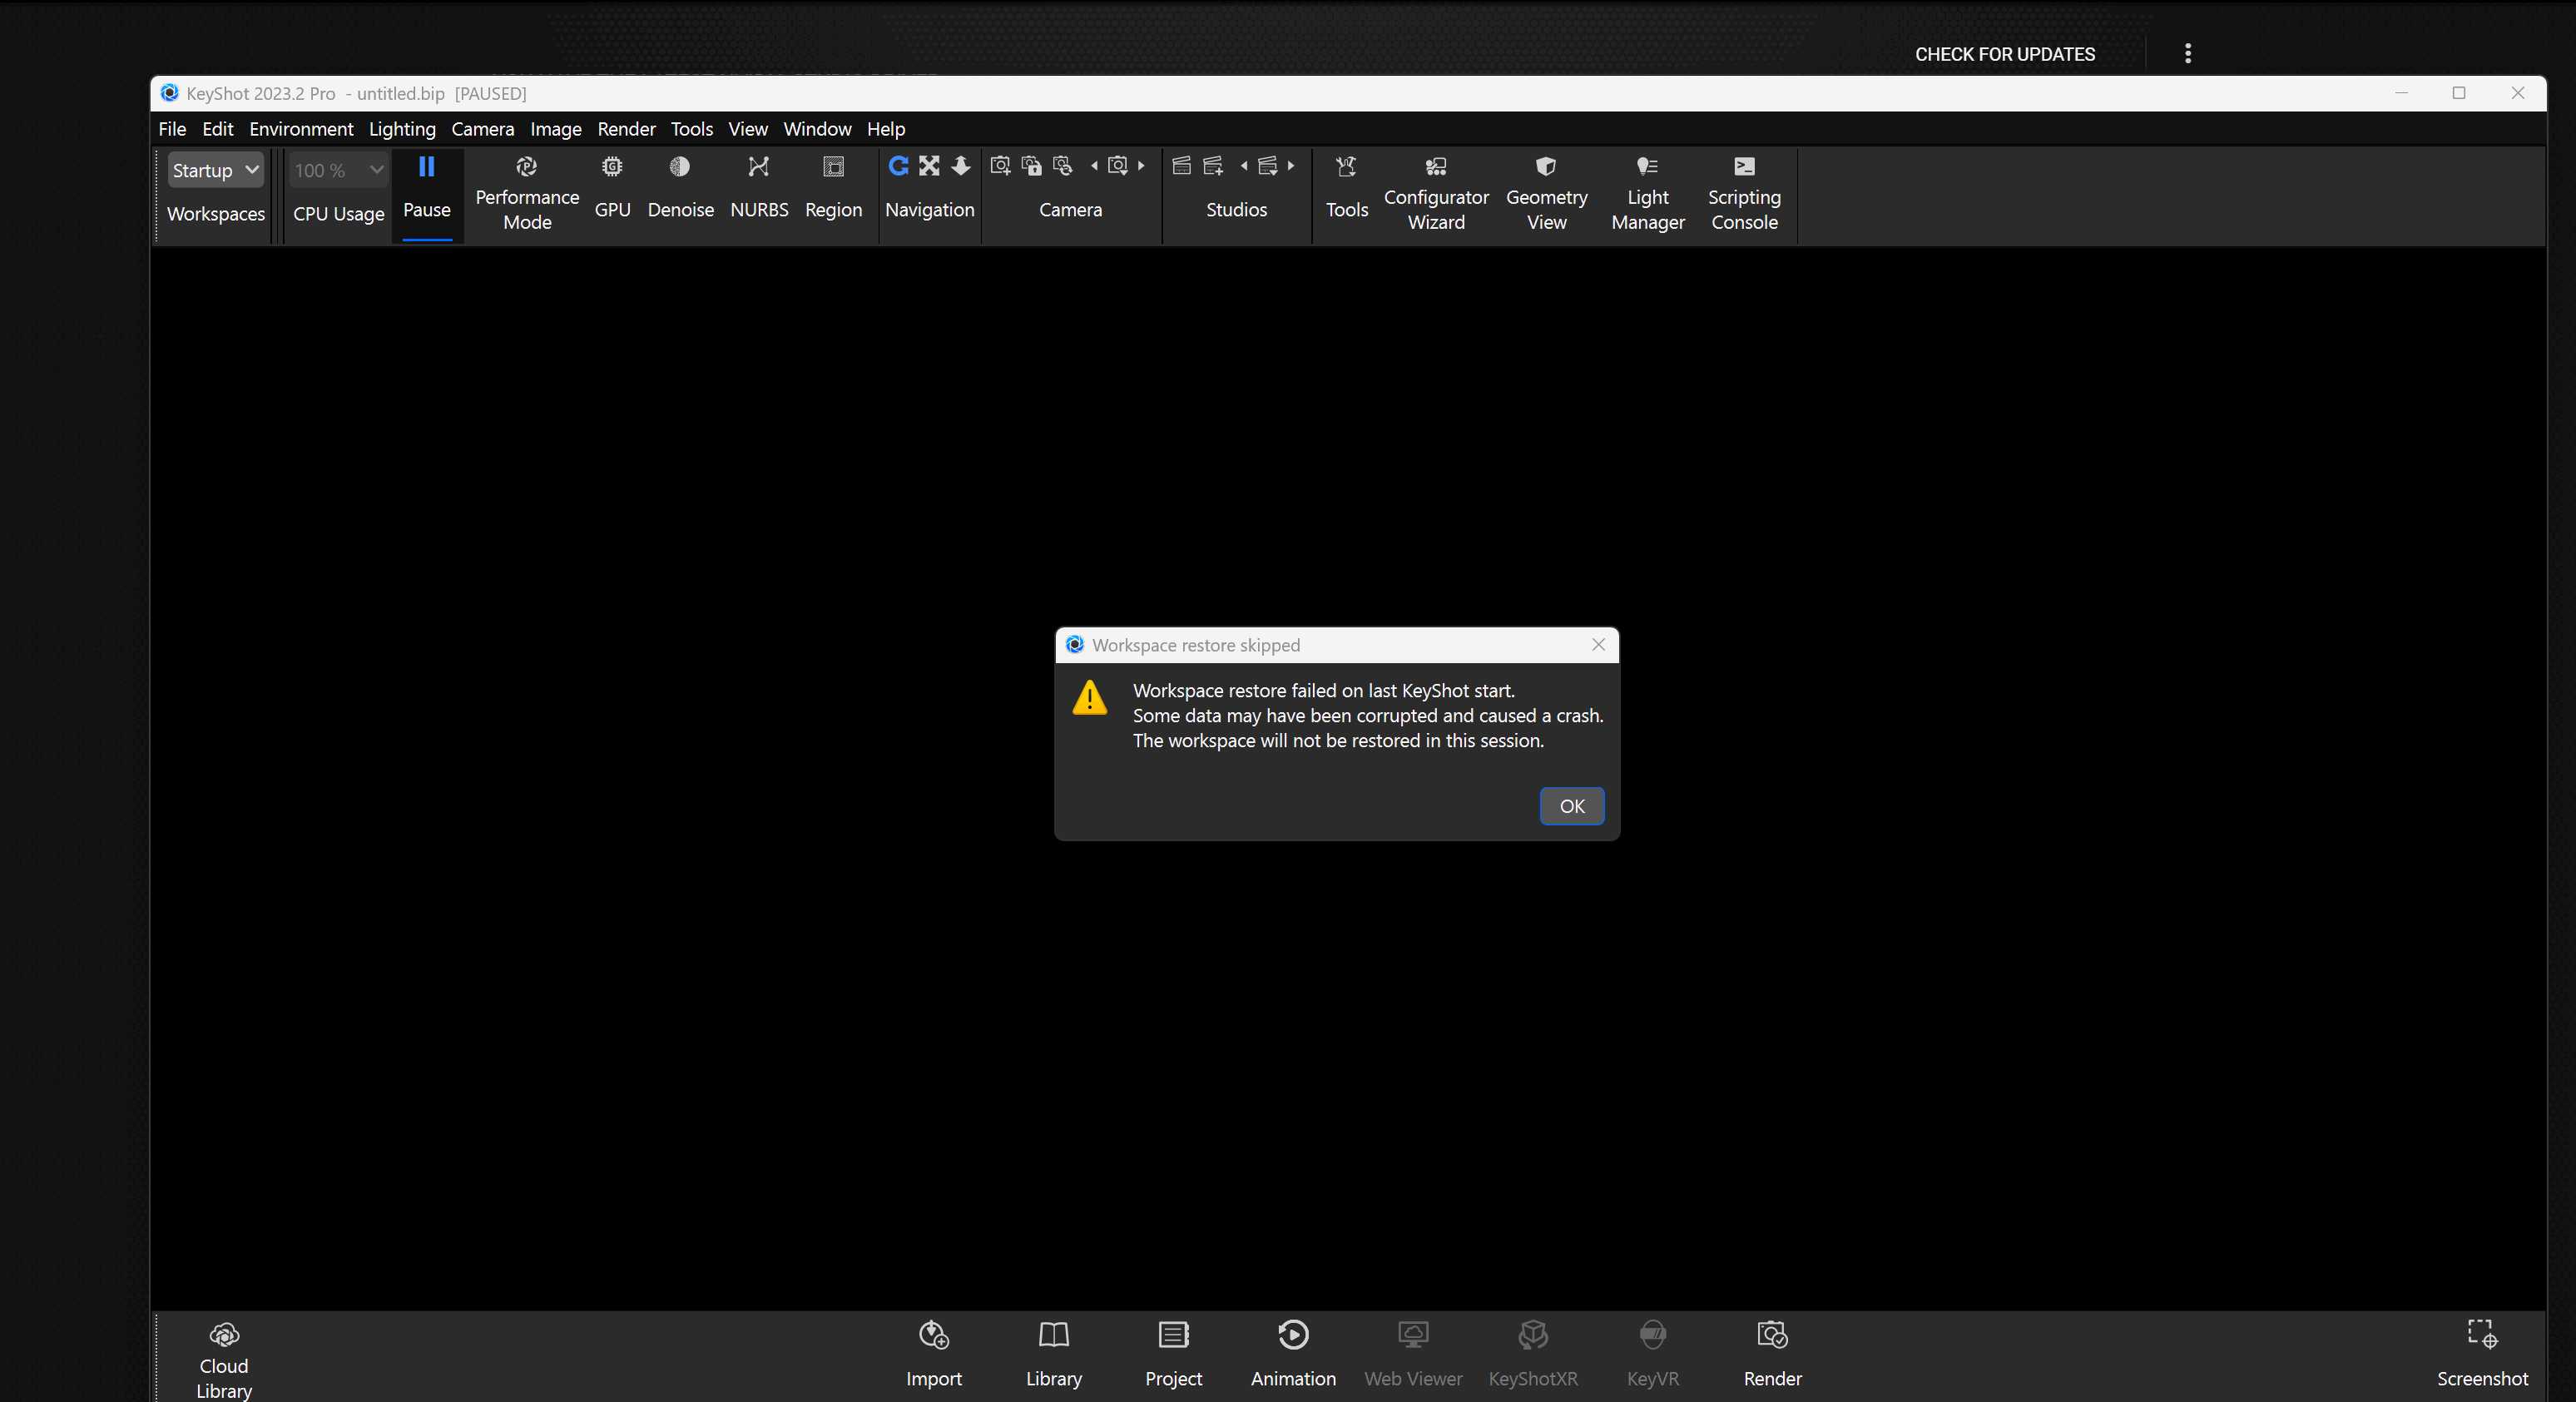Go to previous studio arrow

click(1244, 166)
